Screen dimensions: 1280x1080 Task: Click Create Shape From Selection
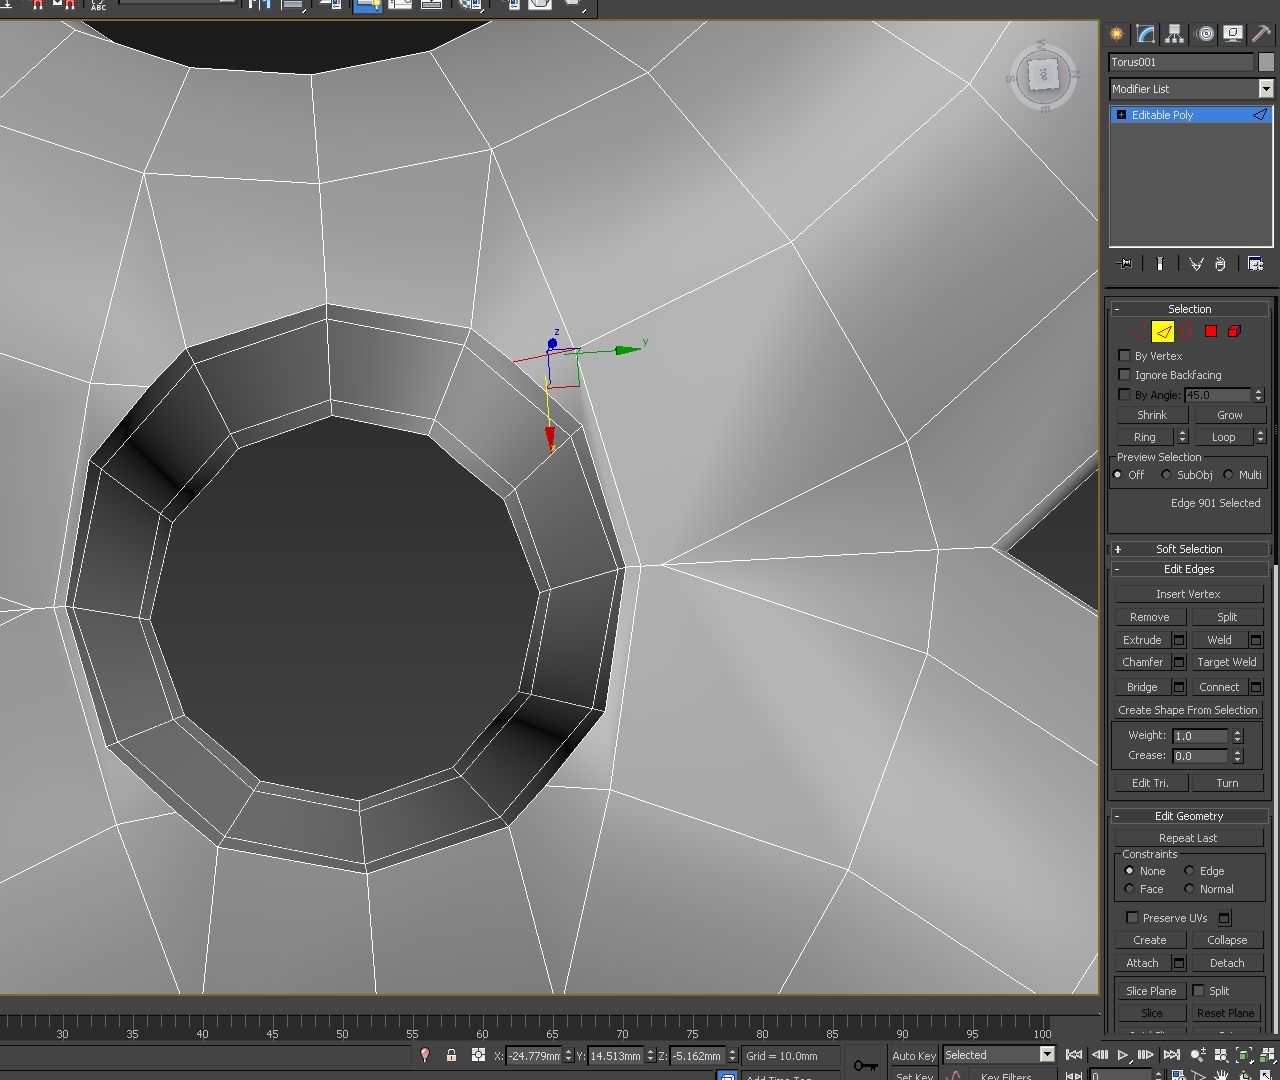coord(1188,710)
